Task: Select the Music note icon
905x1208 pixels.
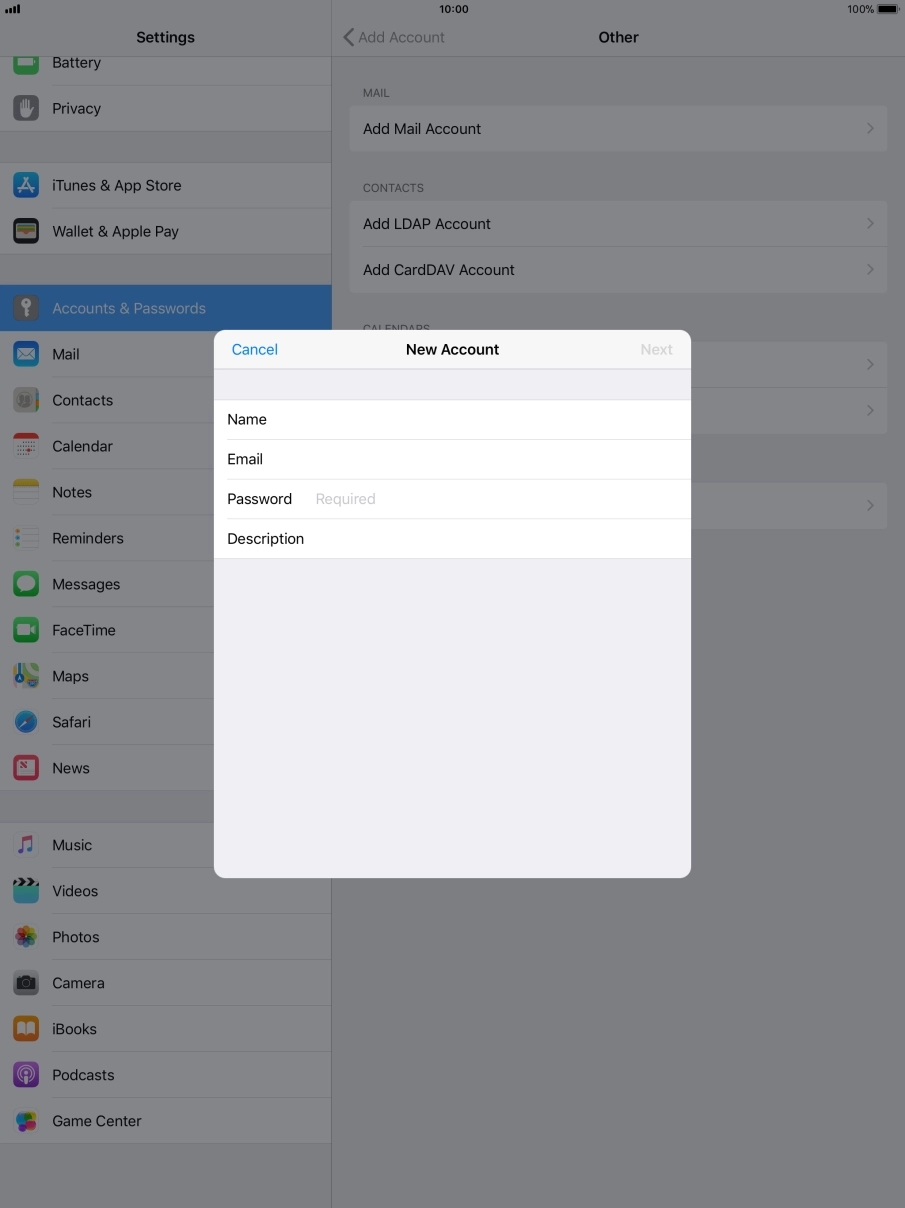Action: (26, 845)
